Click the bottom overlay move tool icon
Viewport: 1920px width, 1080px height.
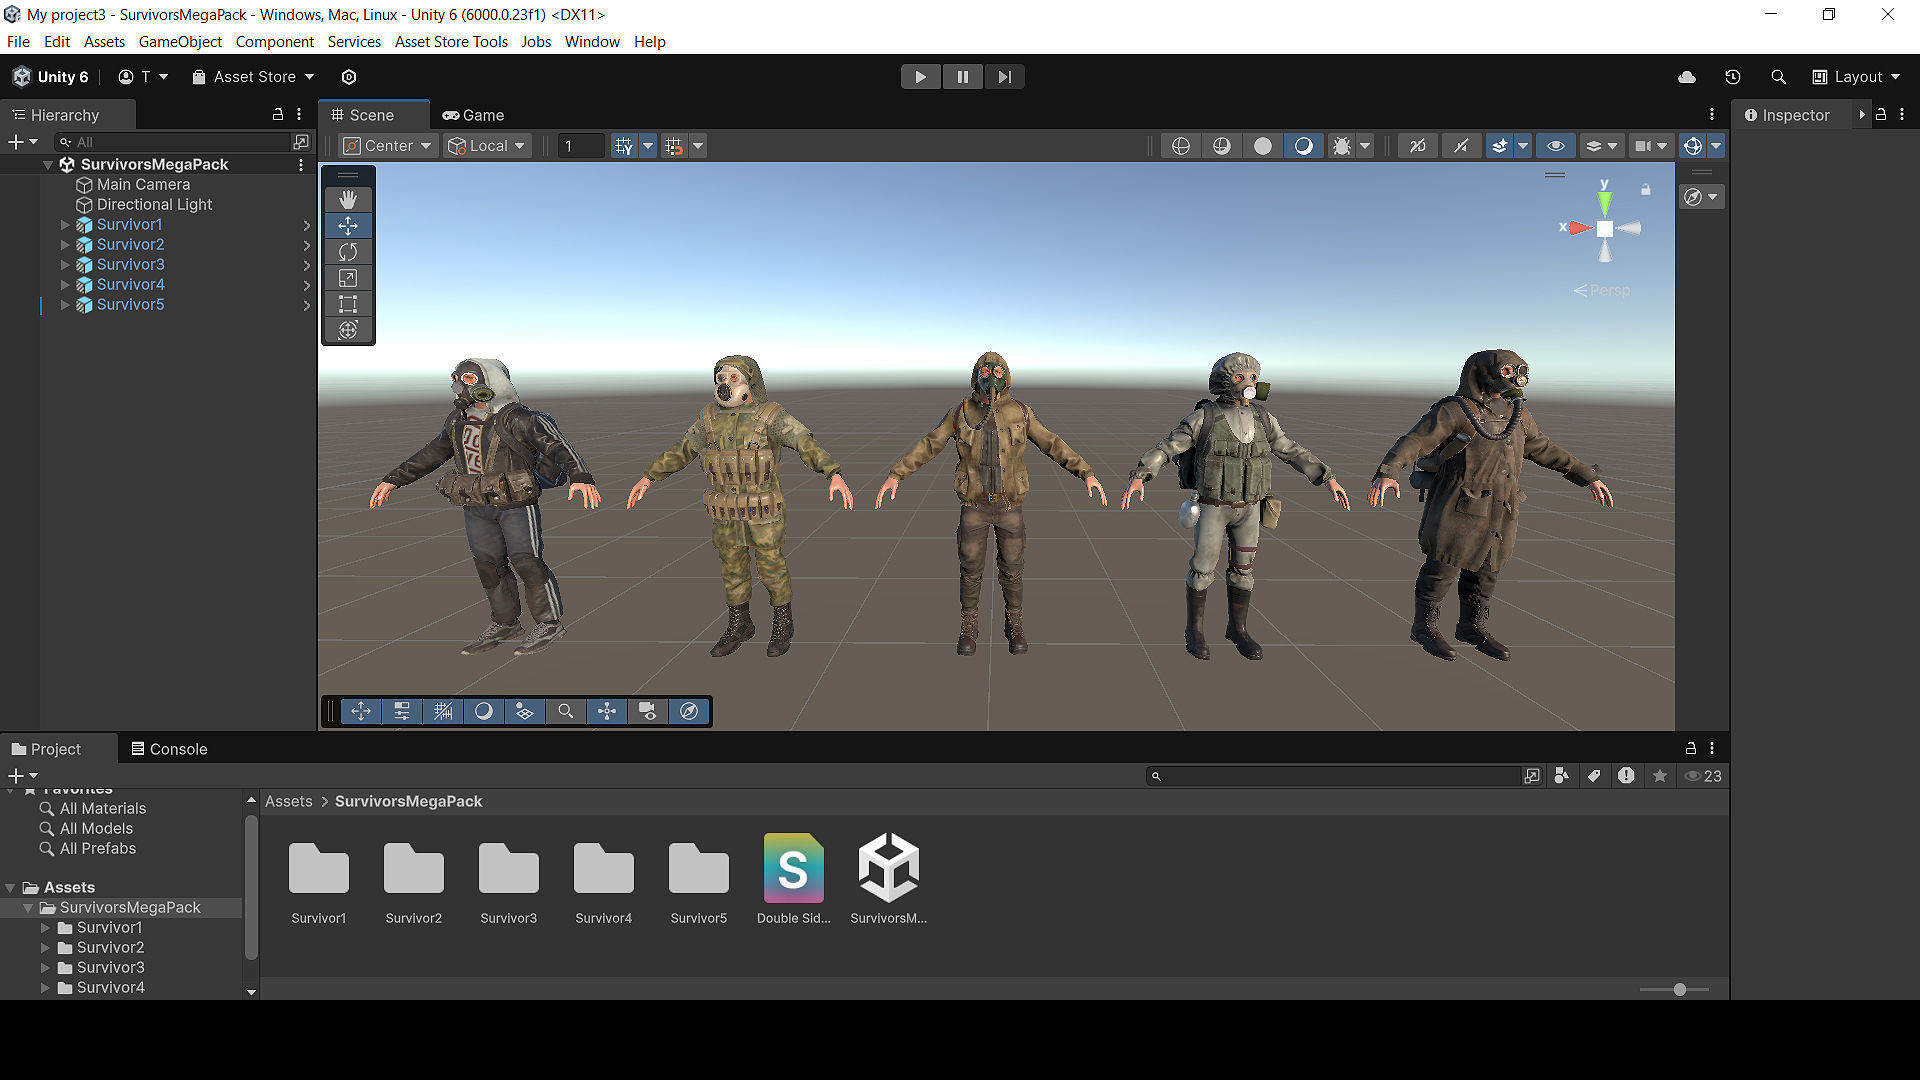click(x=361, y=711)
